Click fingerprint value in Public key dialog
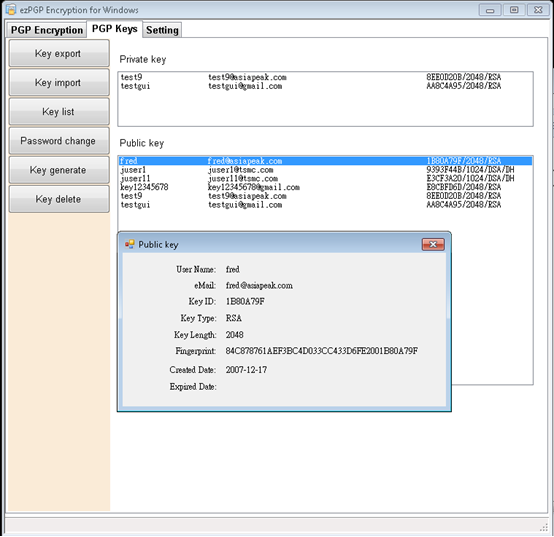 (x=322, y=351)
